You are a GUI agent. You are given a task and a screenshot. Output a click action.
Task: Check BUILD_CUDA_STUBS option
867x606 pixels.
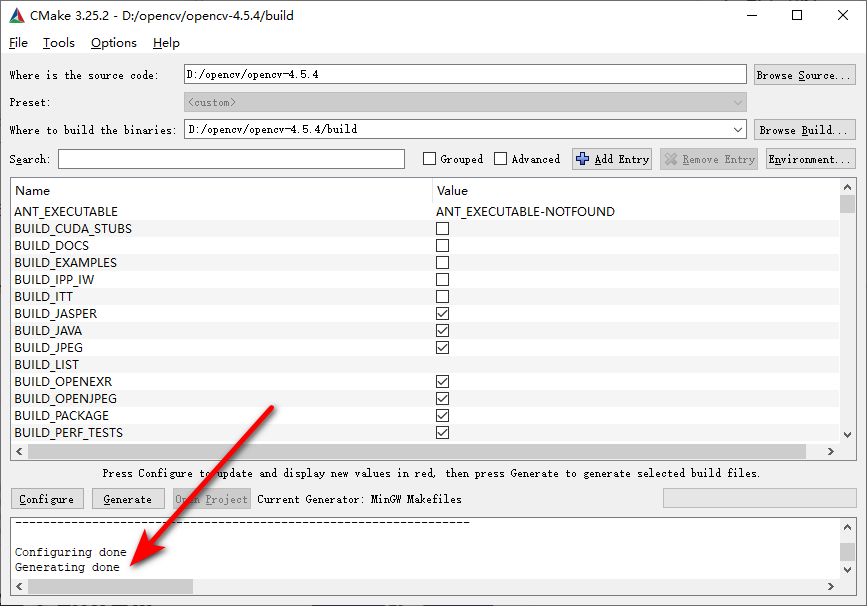point(442,228)
